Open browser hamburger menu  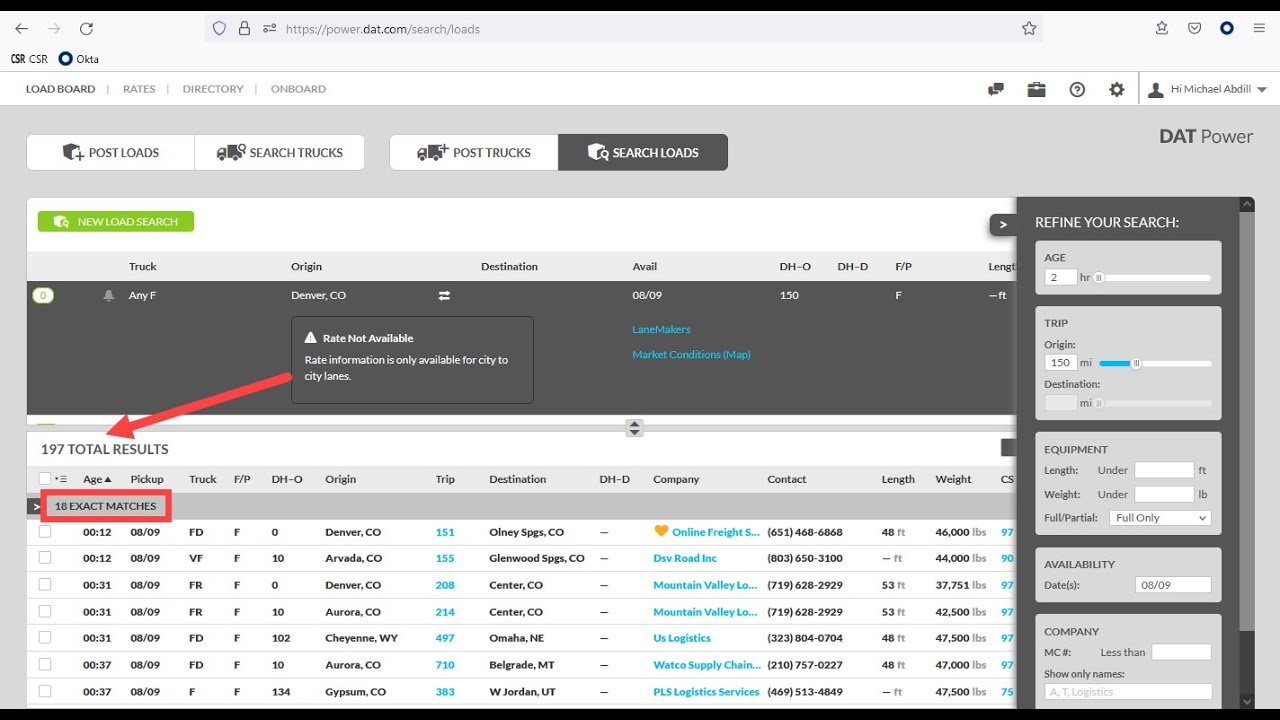tap(1259, 29)
